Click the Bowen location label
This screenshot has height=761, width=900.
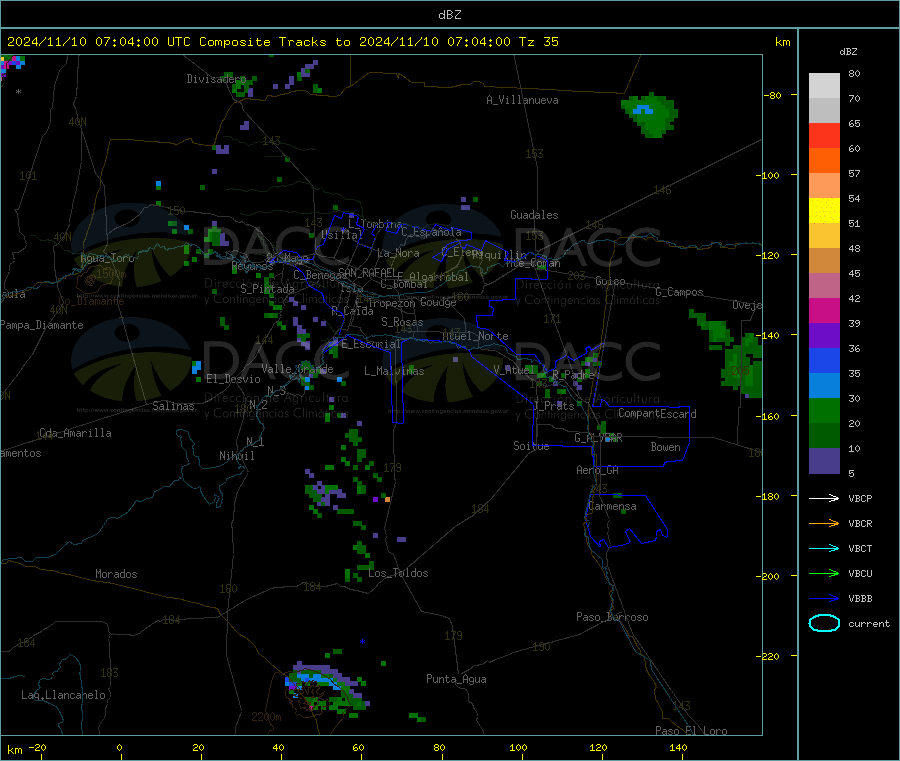665,447
